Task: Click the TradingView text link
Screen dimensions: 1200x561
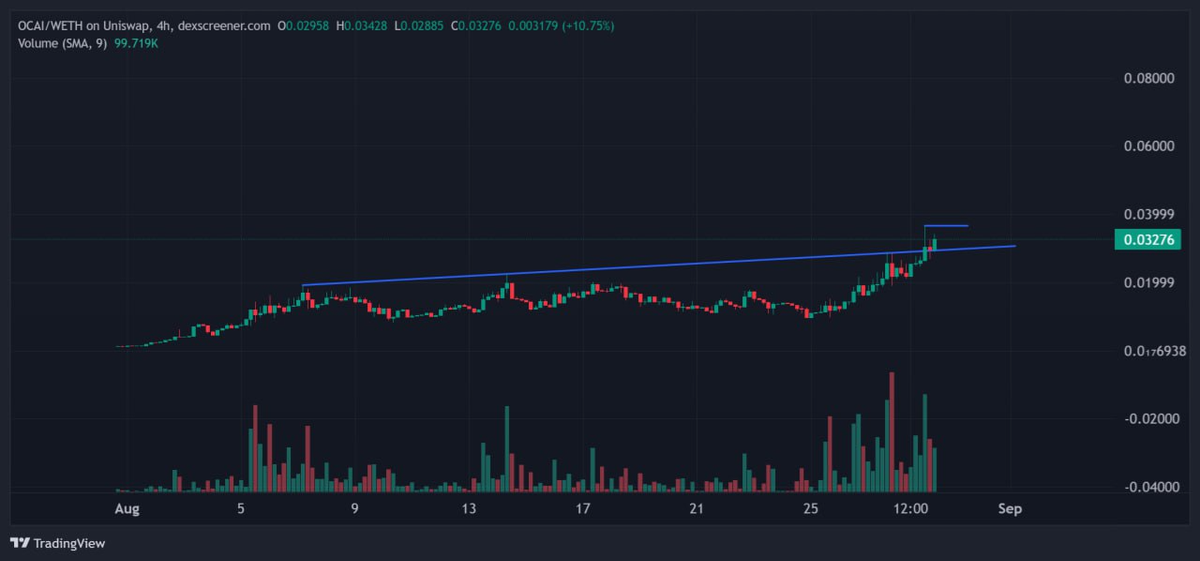Action: click(x=69, y=543)
